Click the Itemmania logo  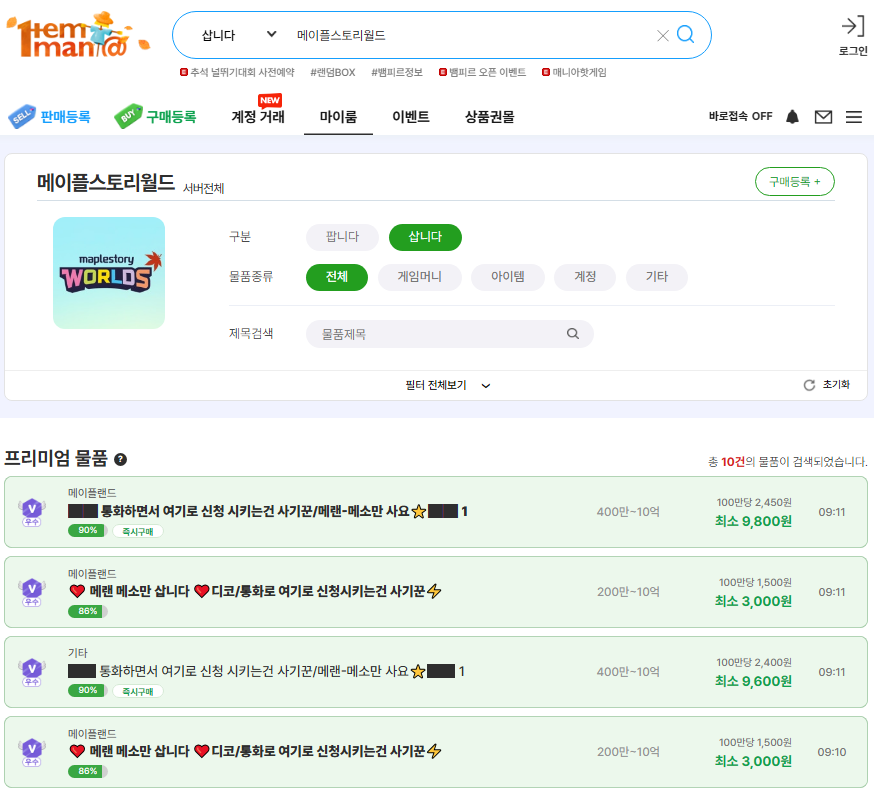point(77,36)
